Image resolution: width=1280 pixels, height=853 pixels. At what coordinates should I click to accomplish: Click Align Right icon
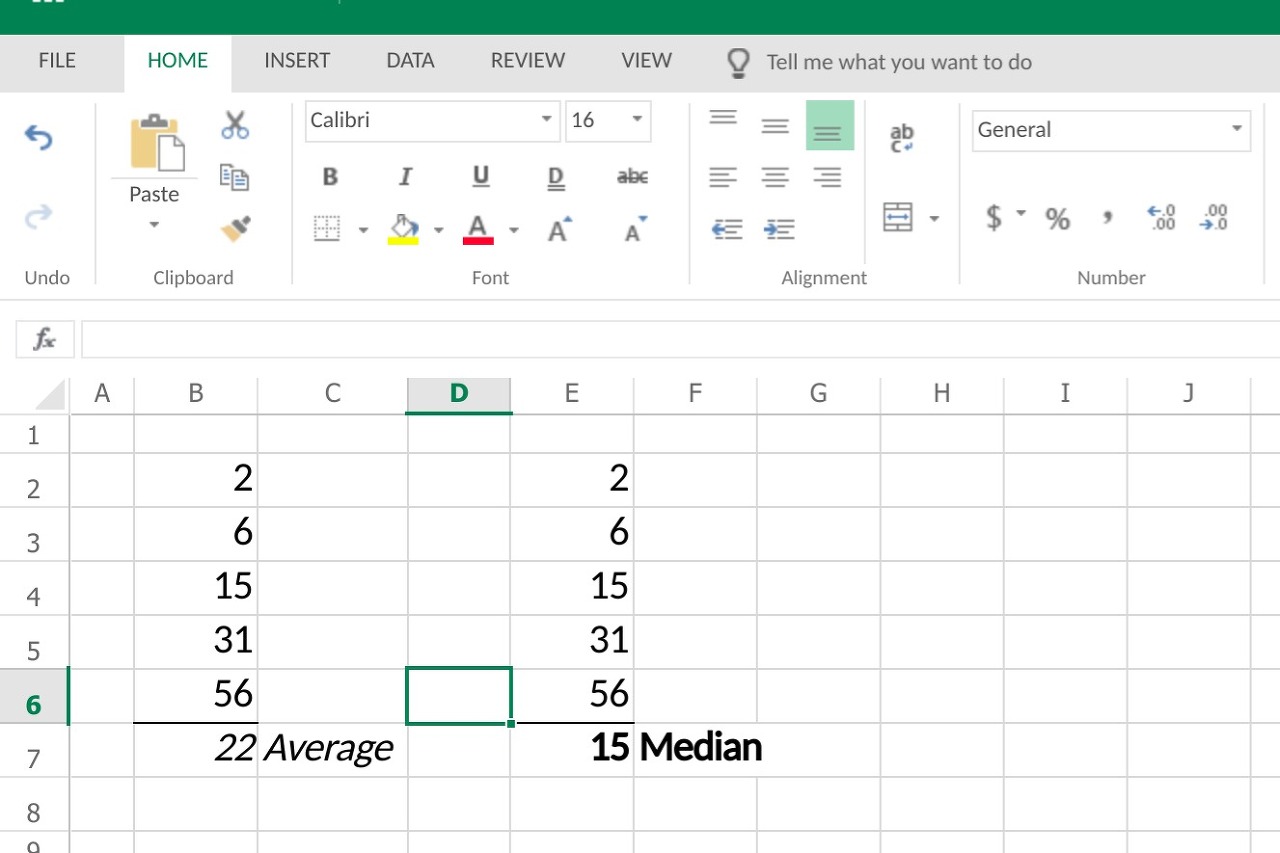coord(827,178)
